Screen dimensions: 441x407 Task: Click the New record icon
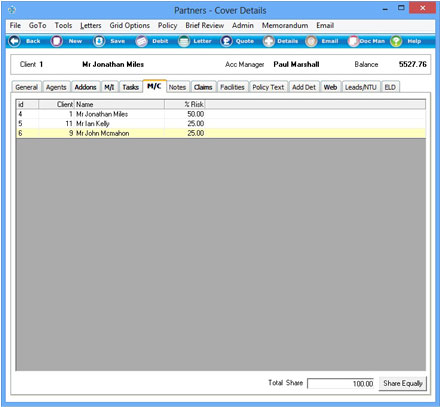[x=57, y=41]
